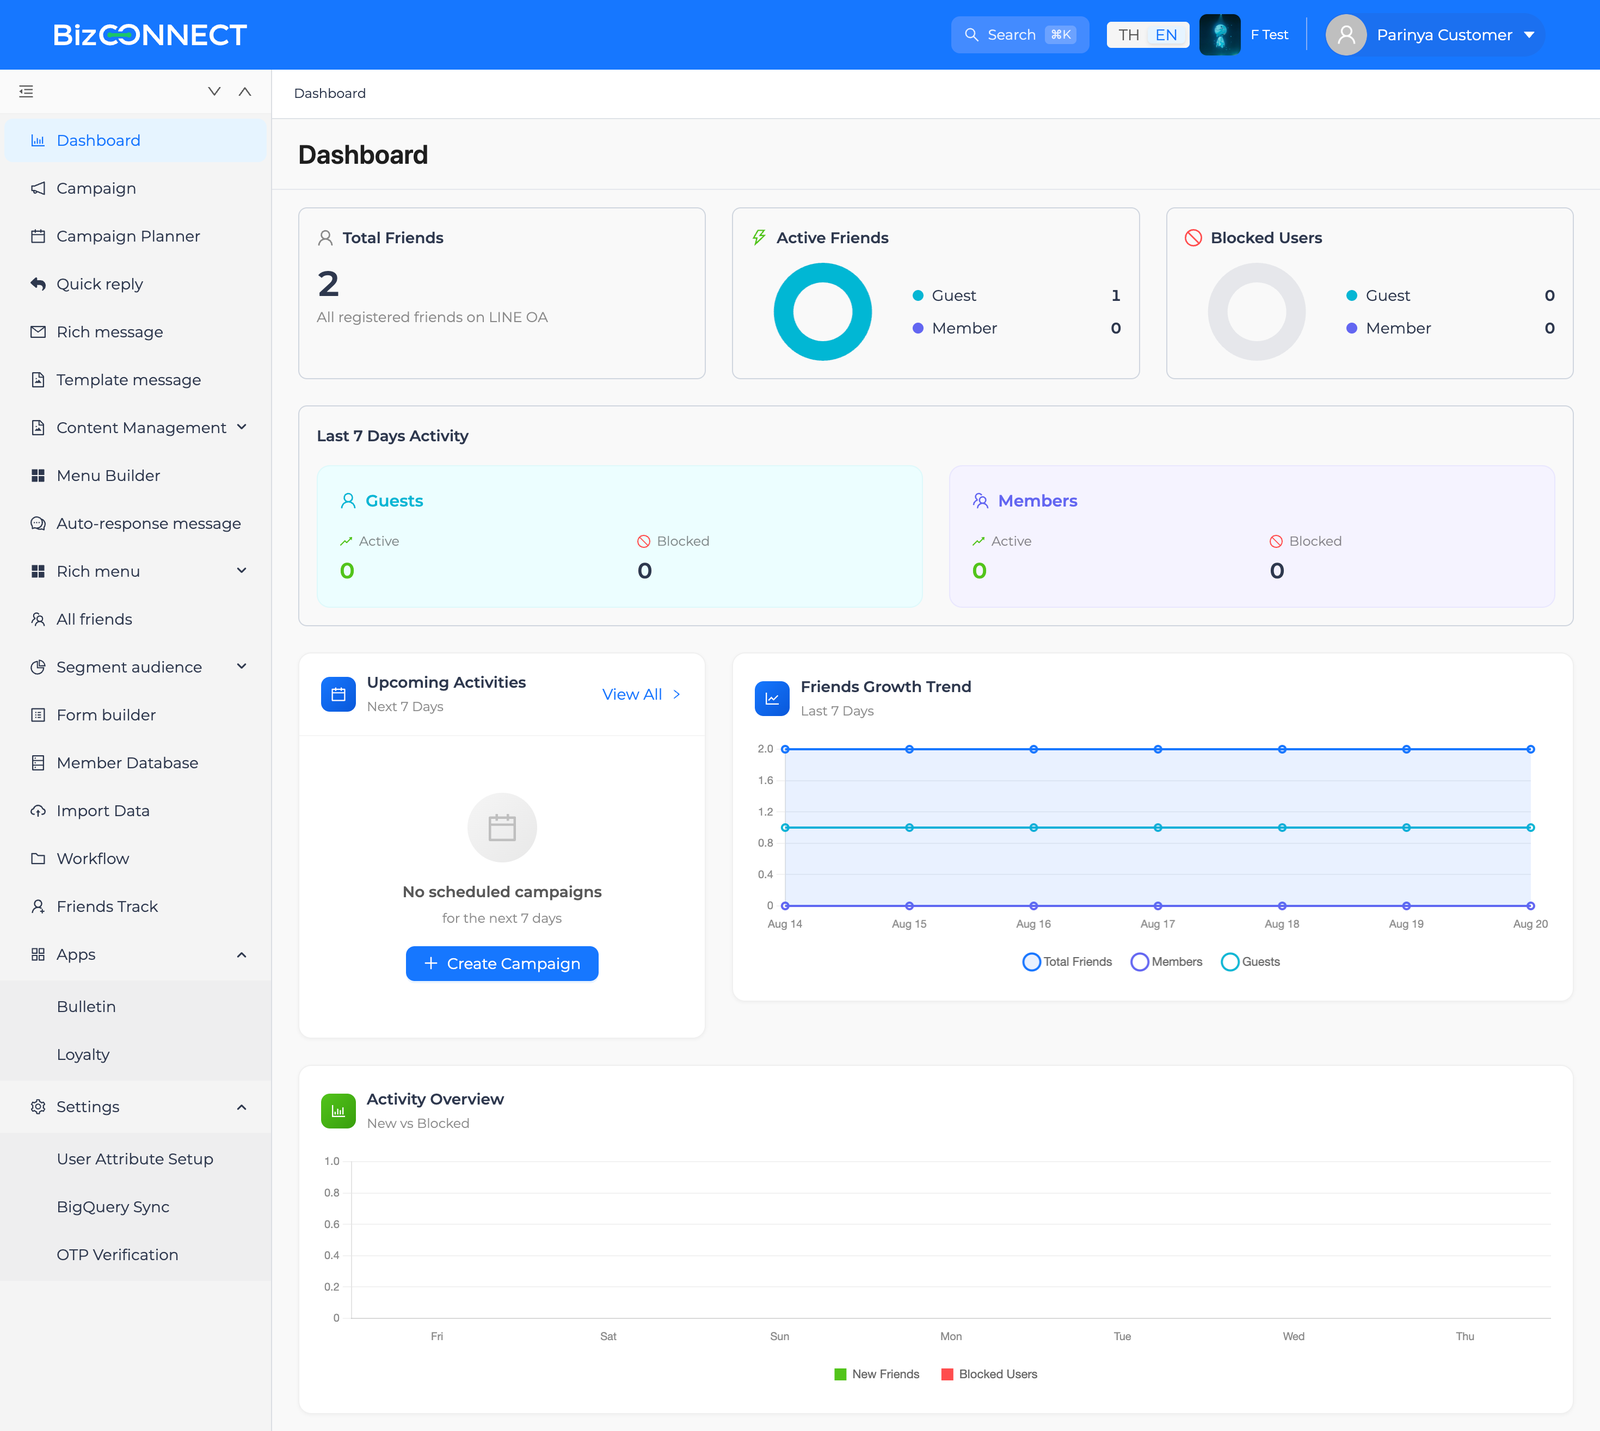
Task: Collapse the Settings section
Action: pos(241,1107)
